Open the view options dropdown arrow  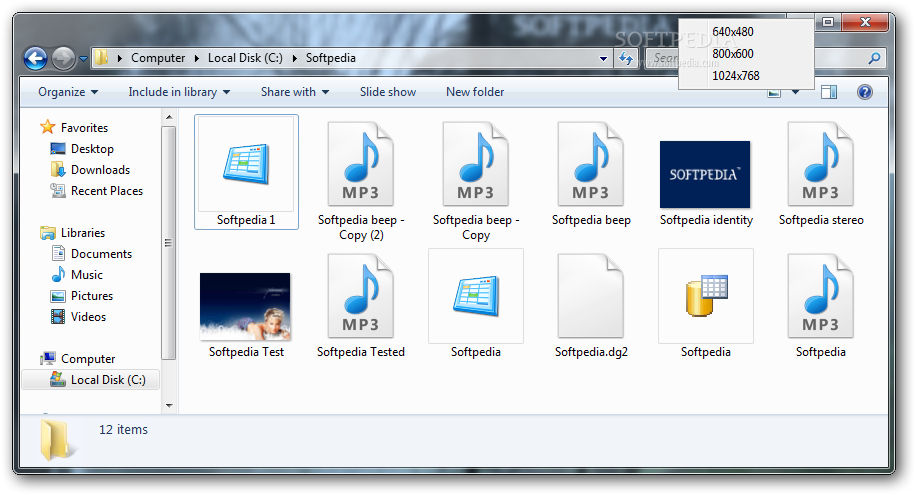[x=795, y=92]
